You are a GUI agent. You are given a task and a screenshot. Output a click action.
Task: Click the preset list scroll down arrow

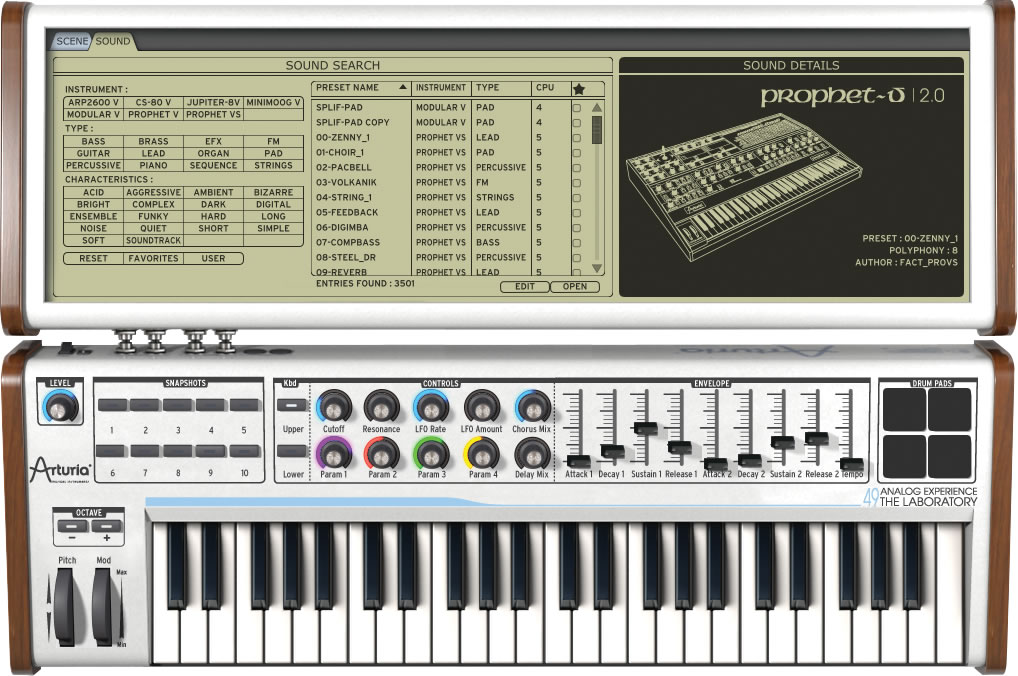click(x=597, y=268)
